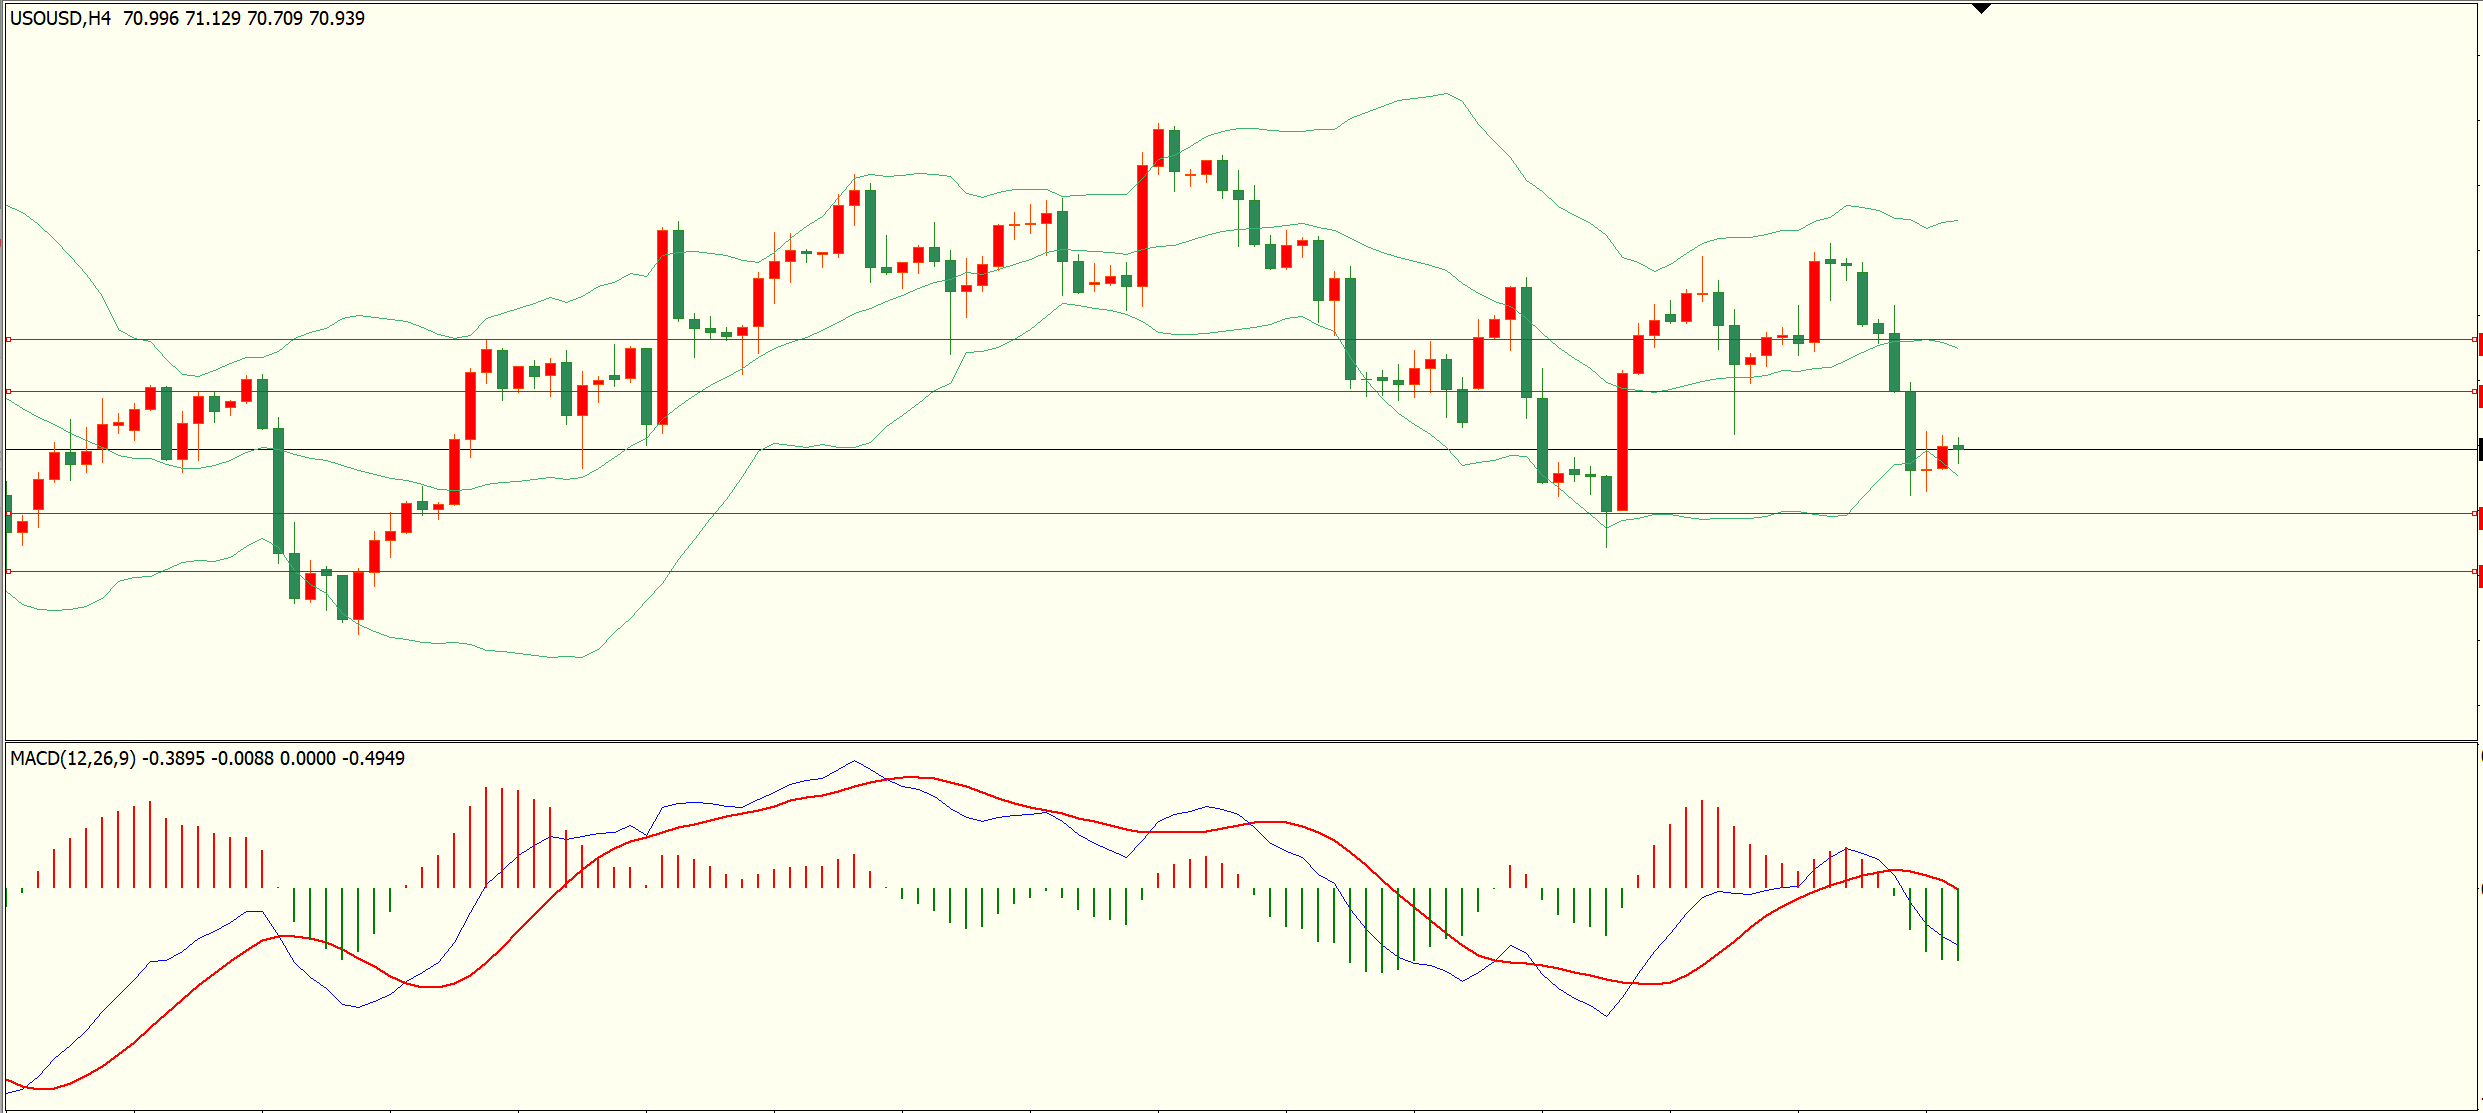Select the highest-reaching red candle at chart peak

1158,148
